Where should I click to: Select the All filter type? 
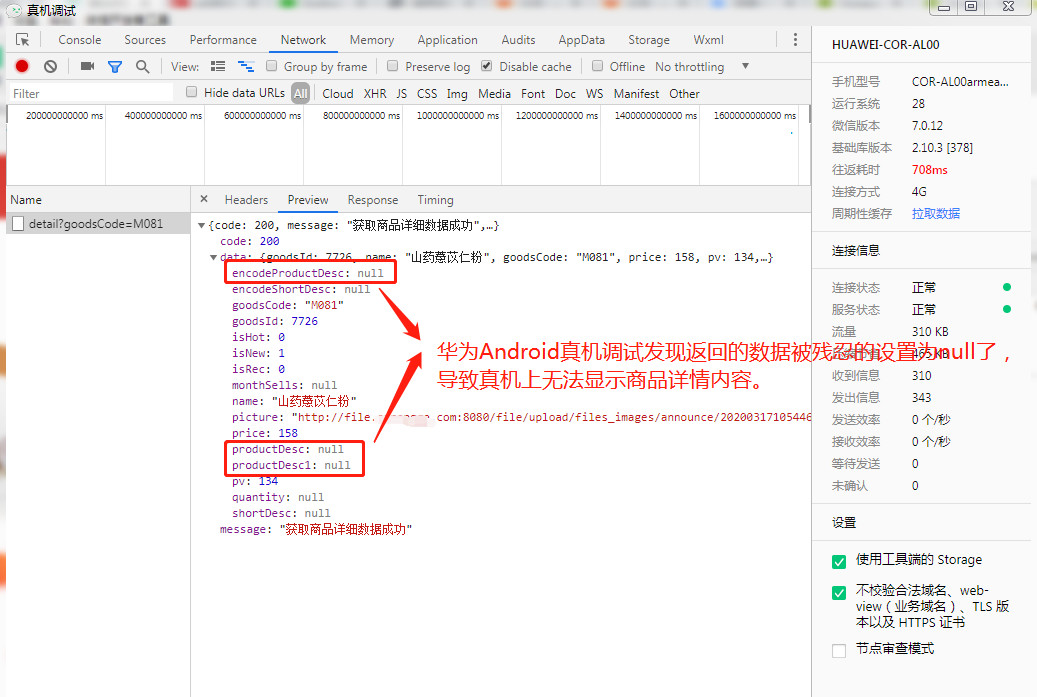pos(300,93)
